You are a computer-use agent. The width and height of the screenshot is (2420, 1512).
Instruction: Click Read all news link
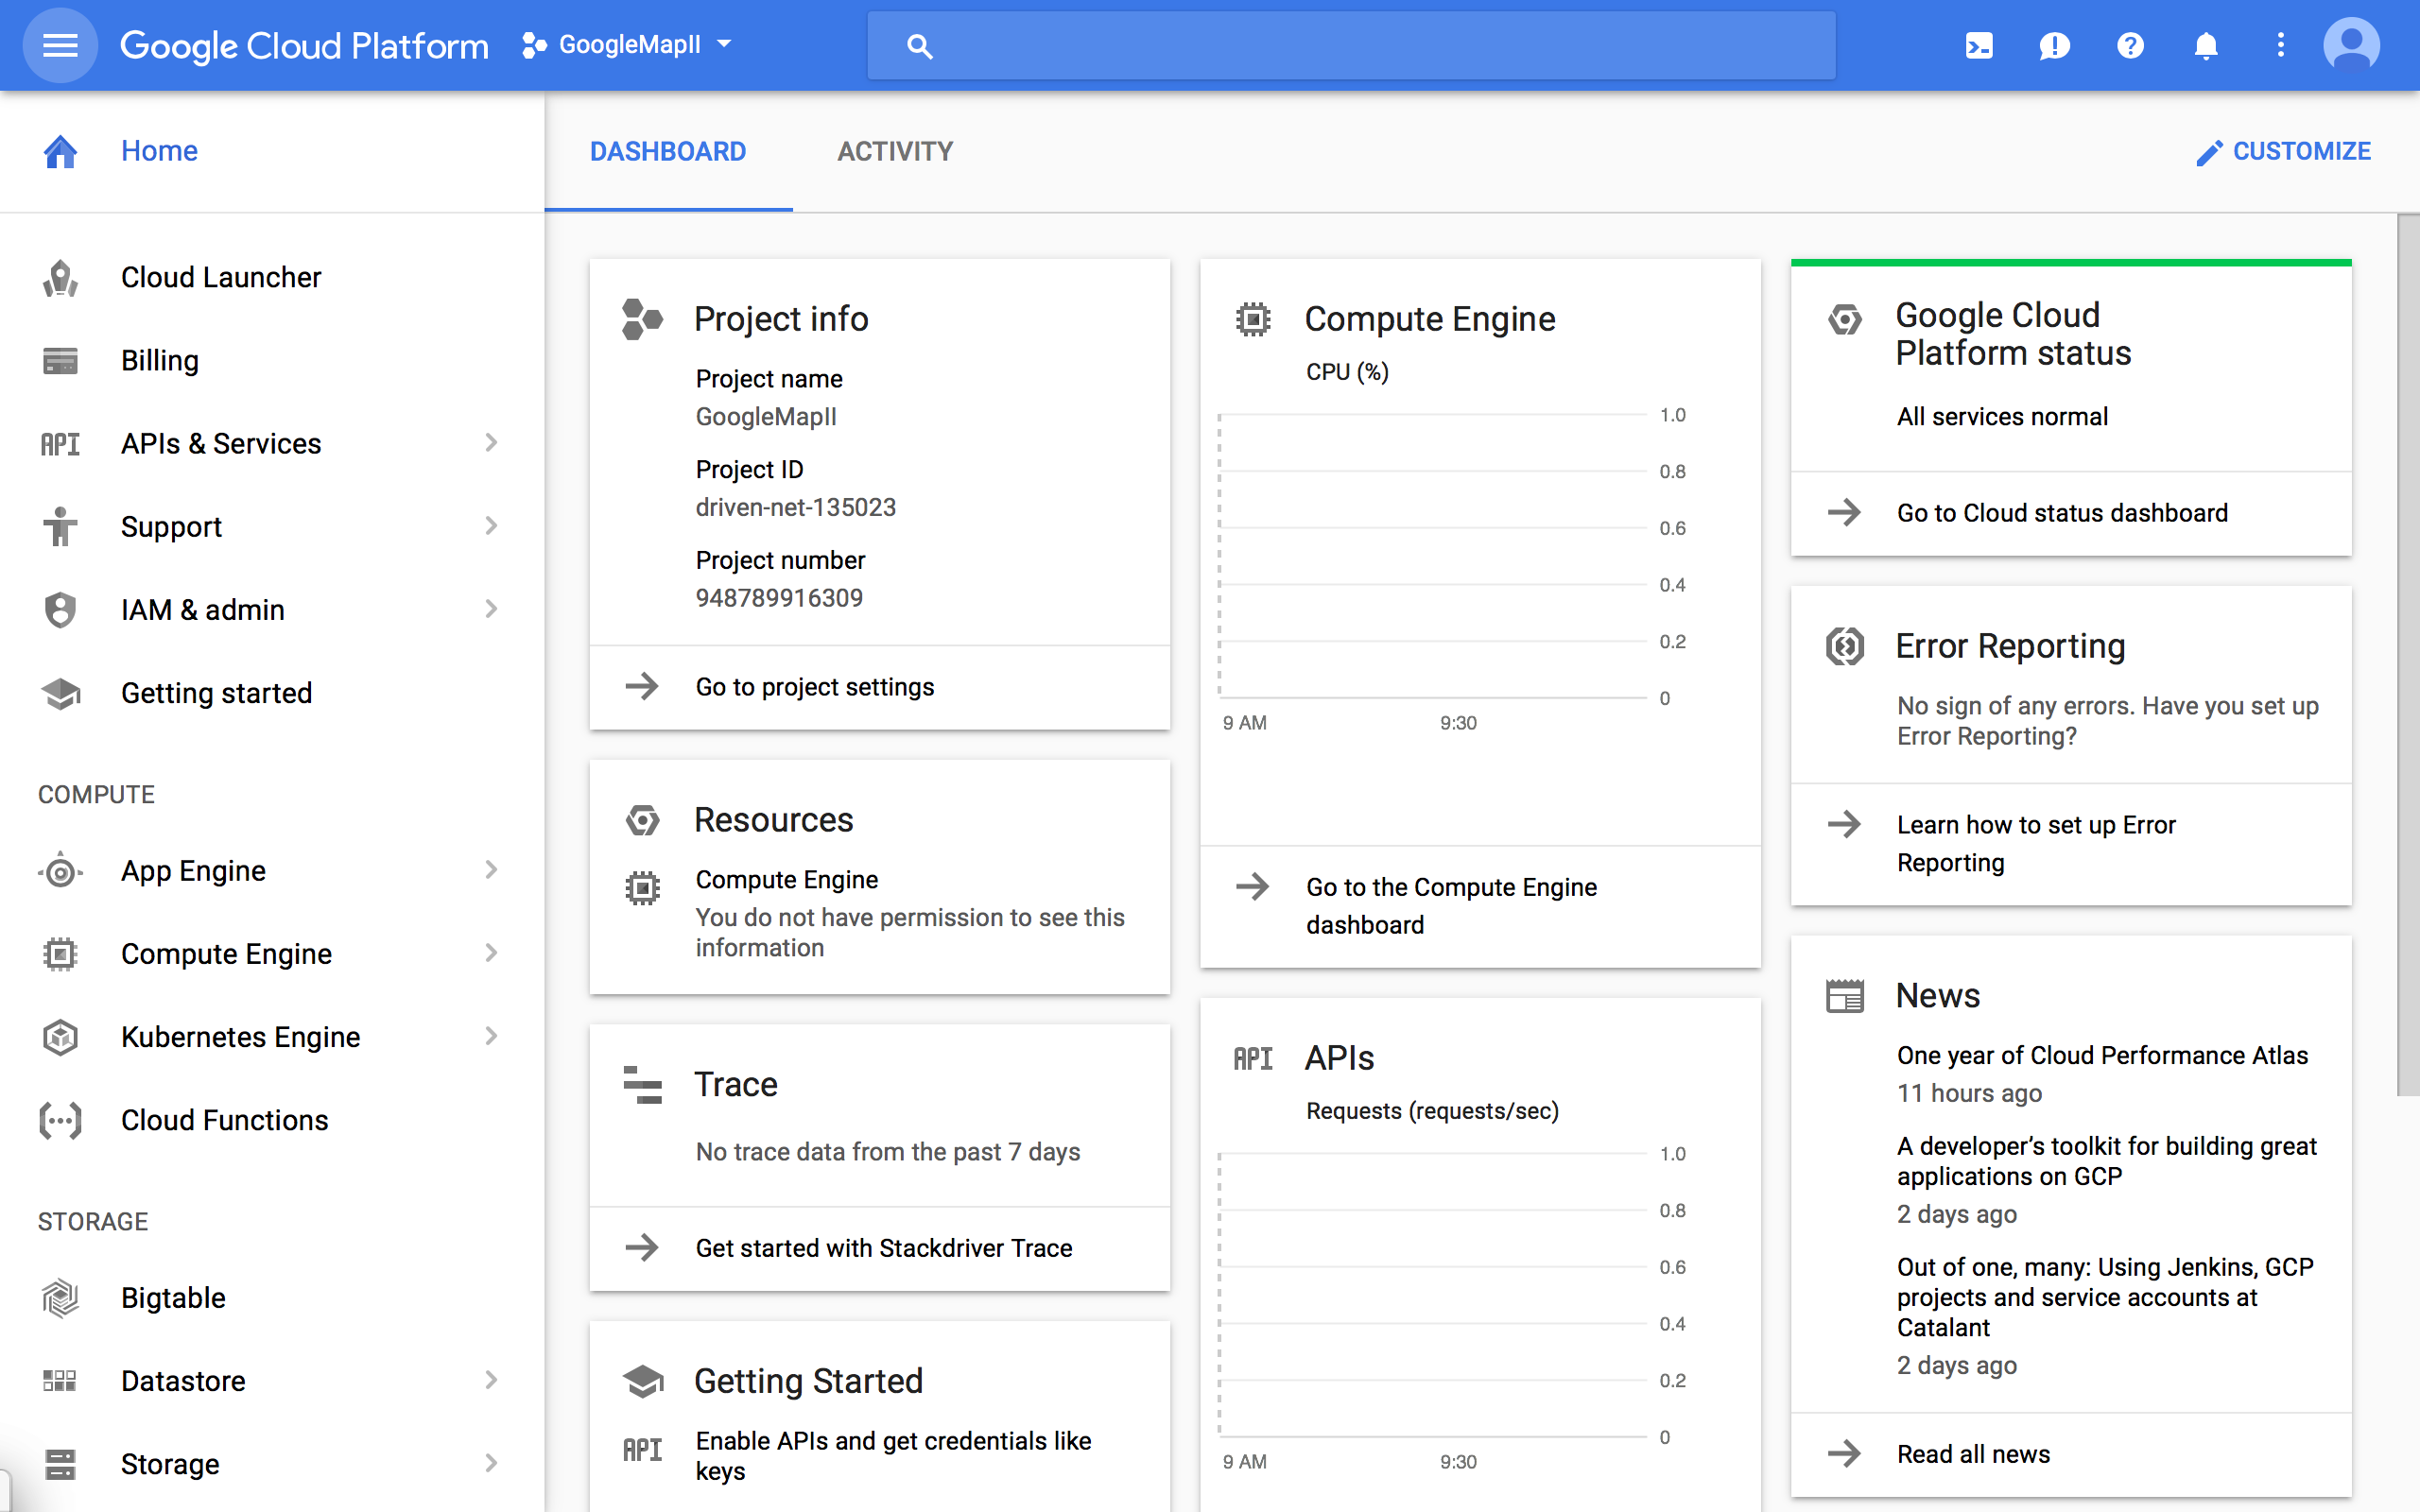(1972, 1454)
